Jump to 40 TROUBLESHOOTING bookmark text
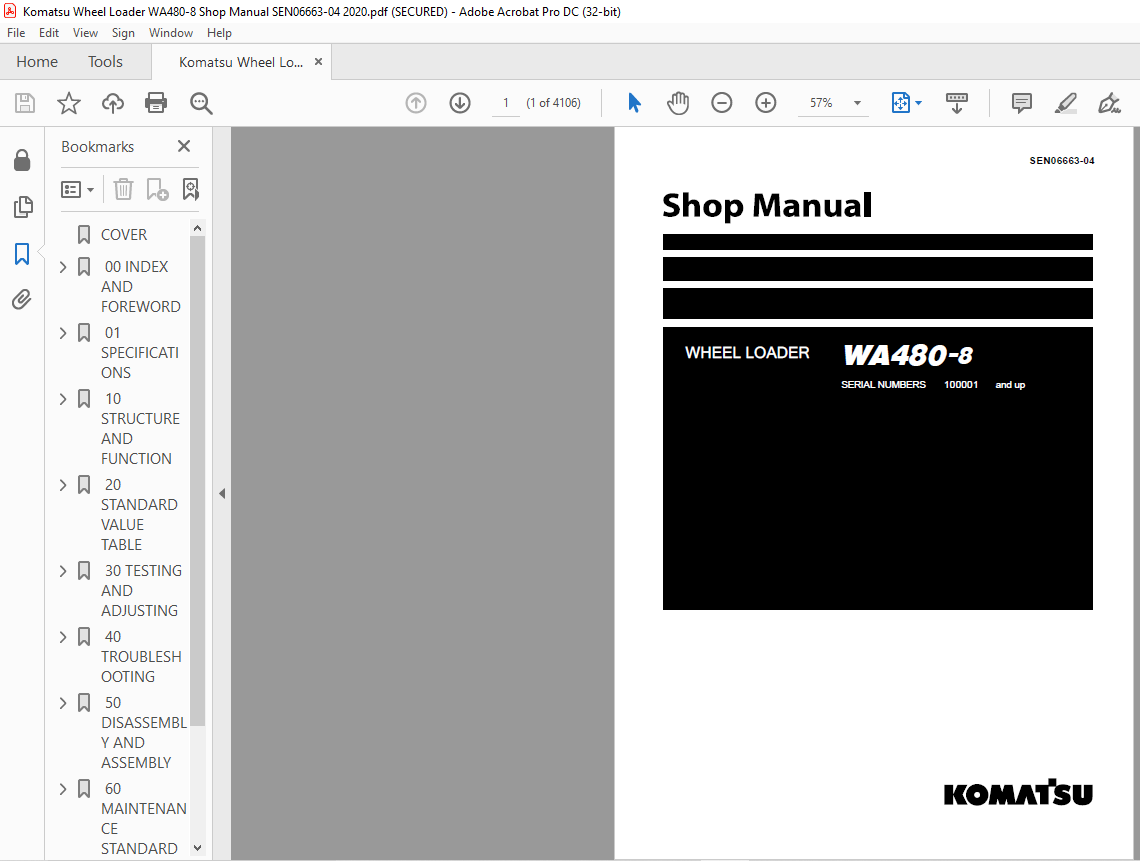 [141, 657]
